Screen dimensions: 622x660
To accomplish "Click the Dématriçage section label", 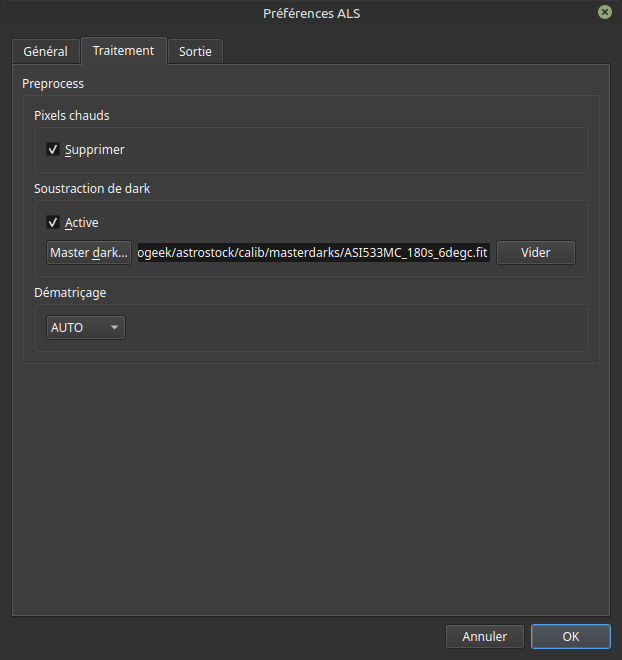I will coord(70,293).
